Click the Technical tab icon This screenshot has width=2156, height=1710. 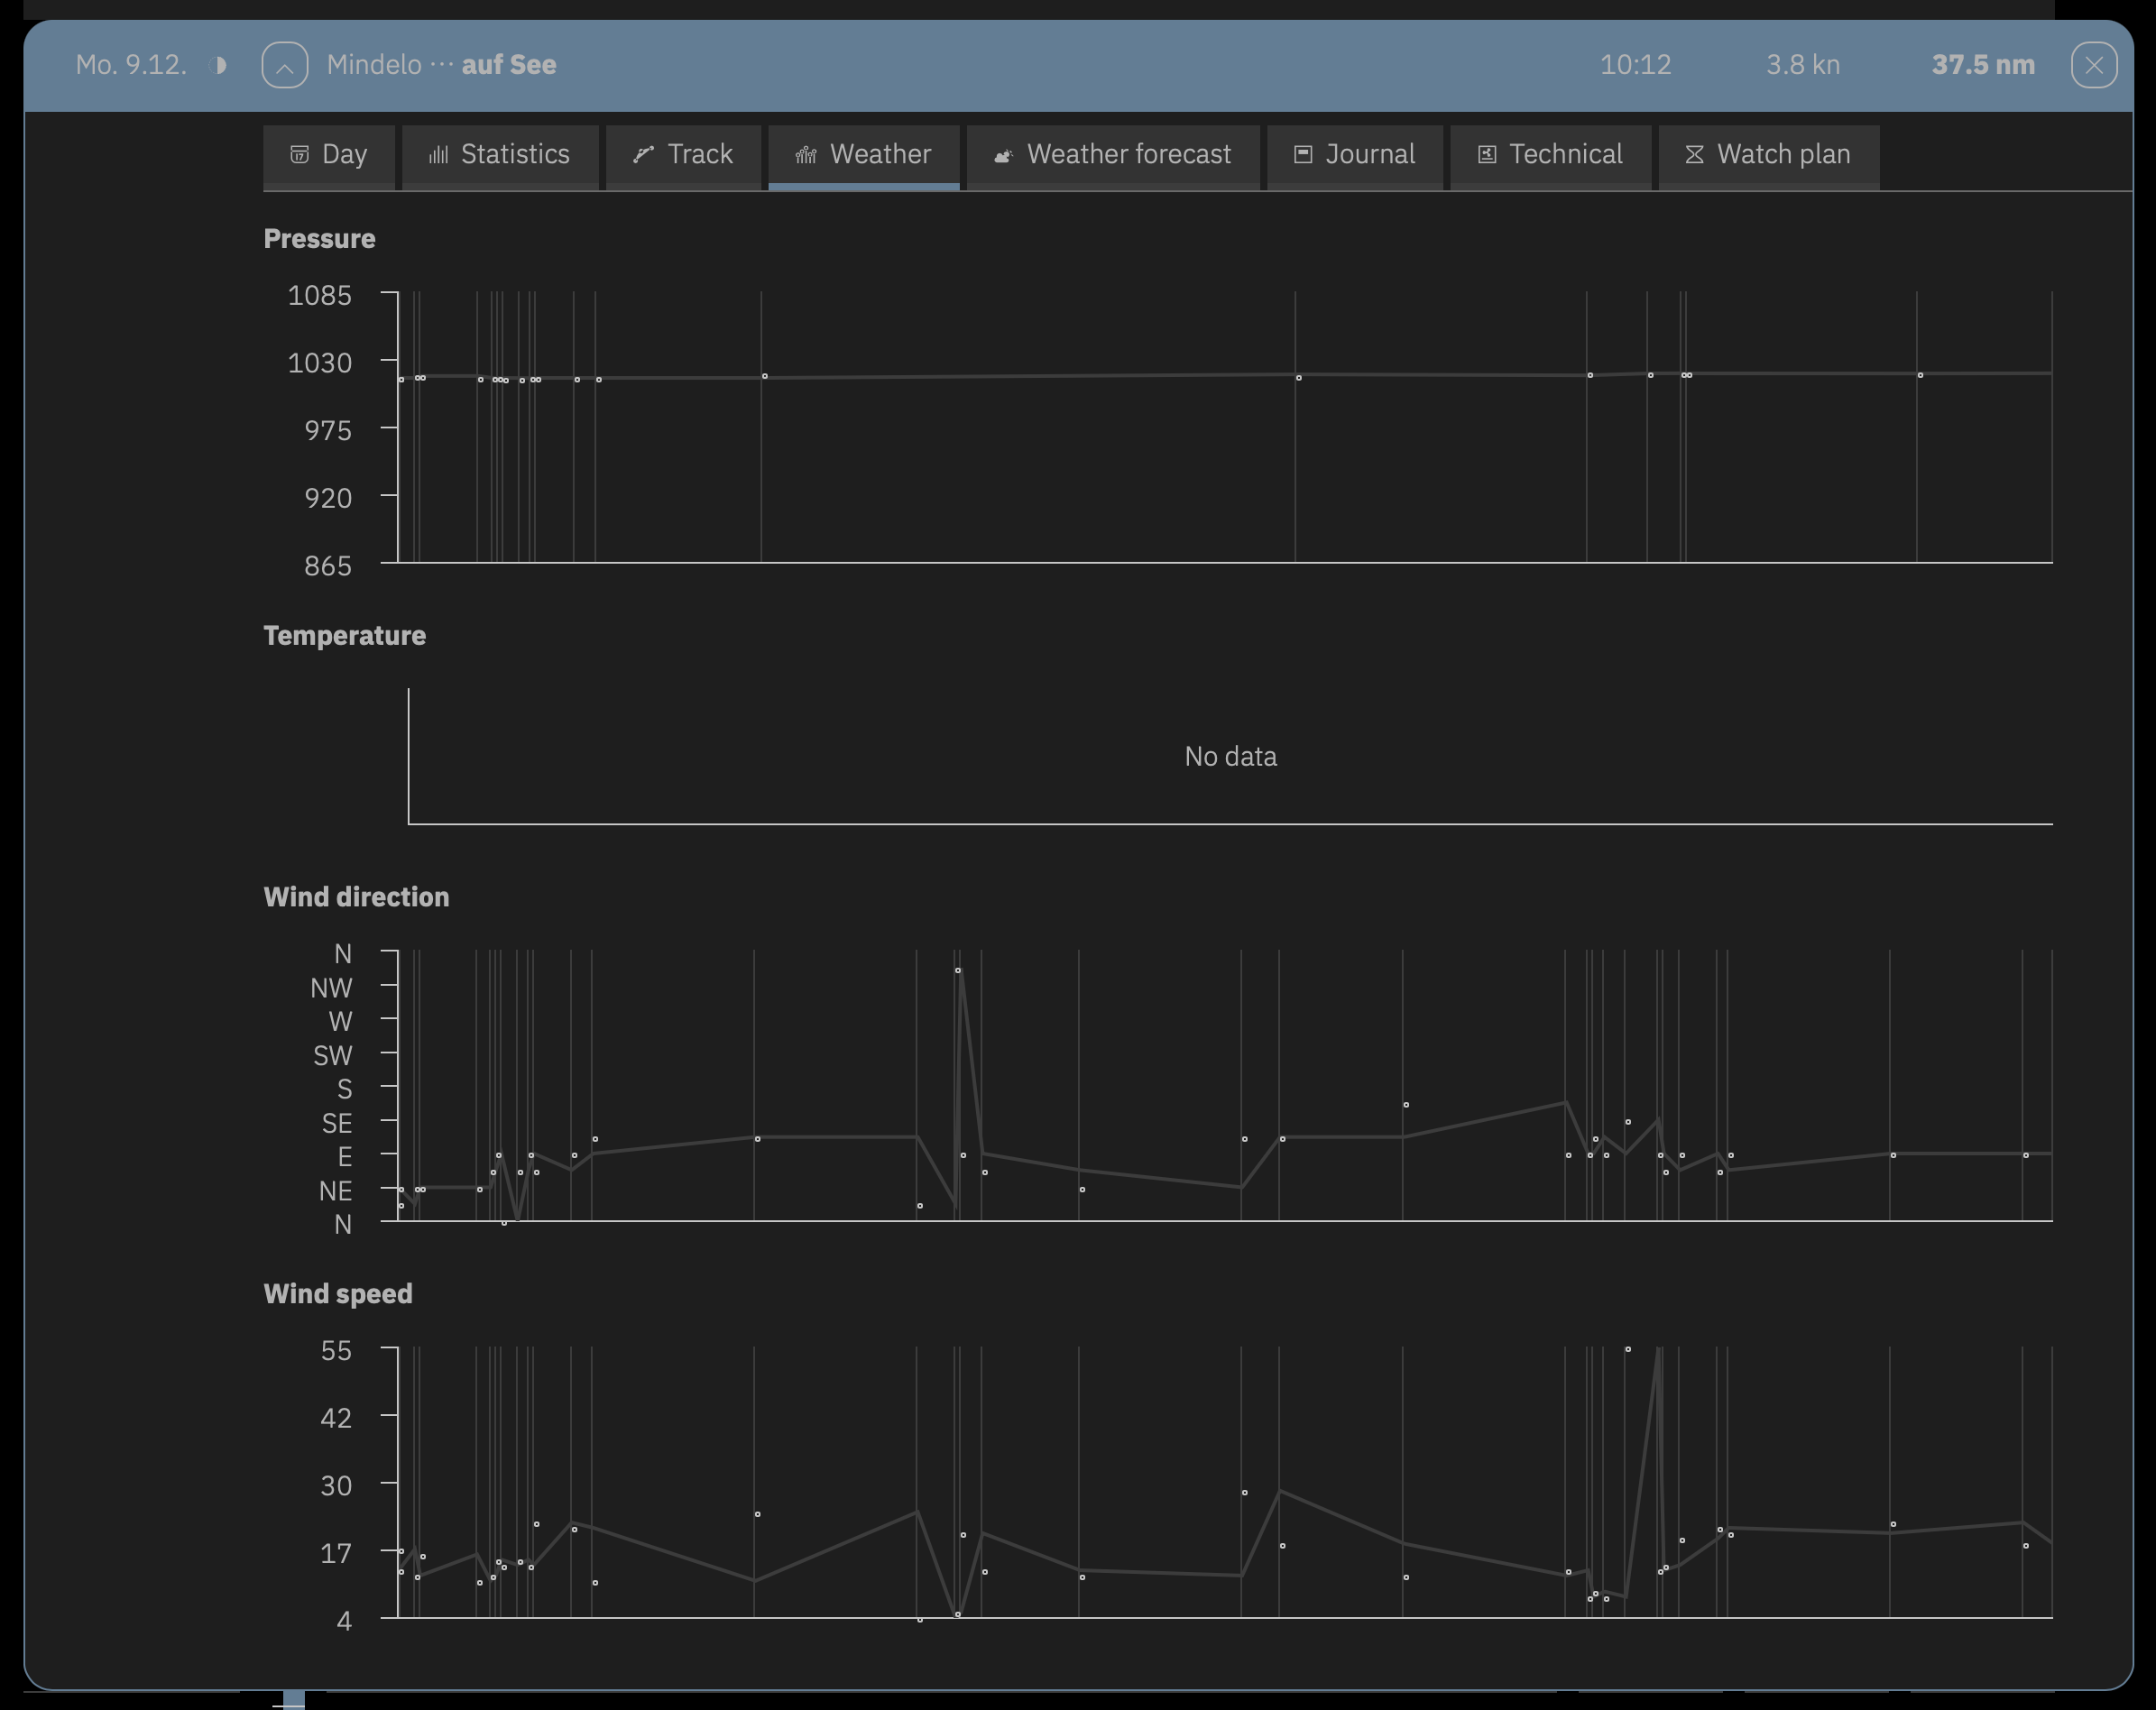click(x=1487, y=154)
